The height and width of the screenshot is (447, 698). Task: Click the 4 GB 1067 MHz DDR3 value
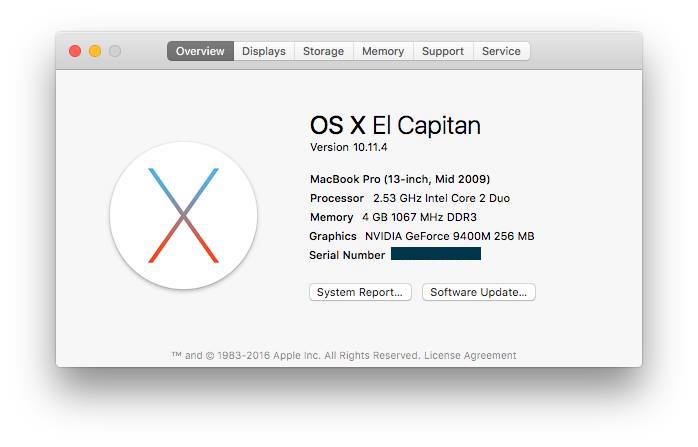pos(419,217)
